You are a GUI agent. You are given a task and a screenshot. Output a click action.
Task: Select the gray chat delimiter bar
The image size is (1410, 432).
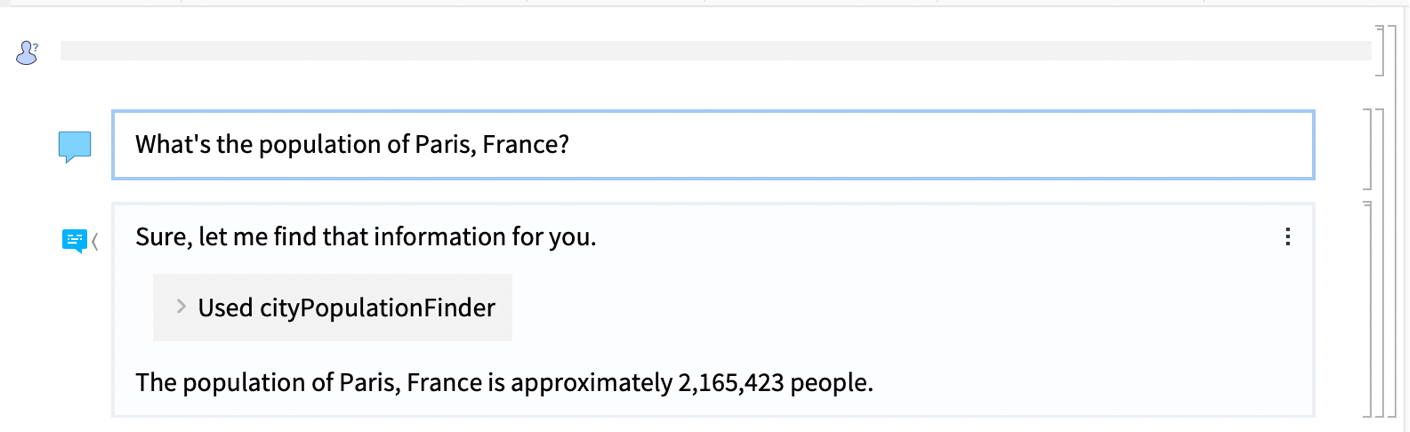[716, 51]
